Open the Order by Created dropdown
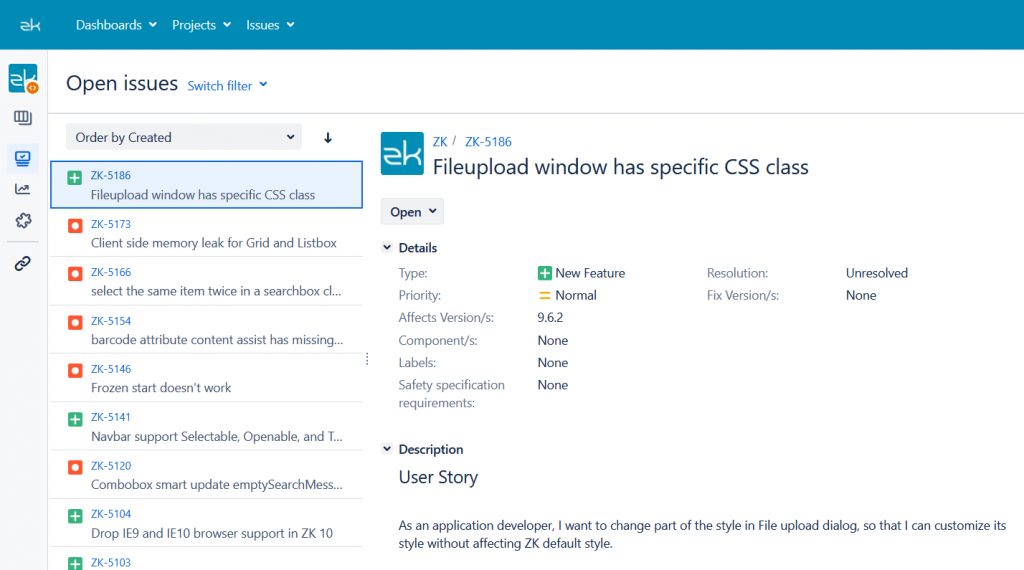This screenshot has width=1024, height=570. [x=184, y=137]
